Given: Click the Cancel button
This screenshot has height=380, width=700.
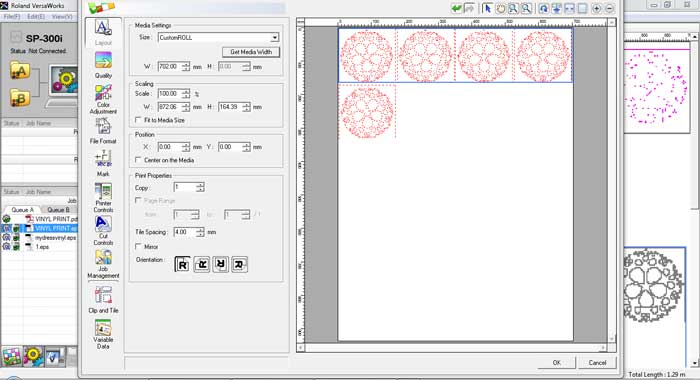Looking at the screenshot, I should pos(597,363).
